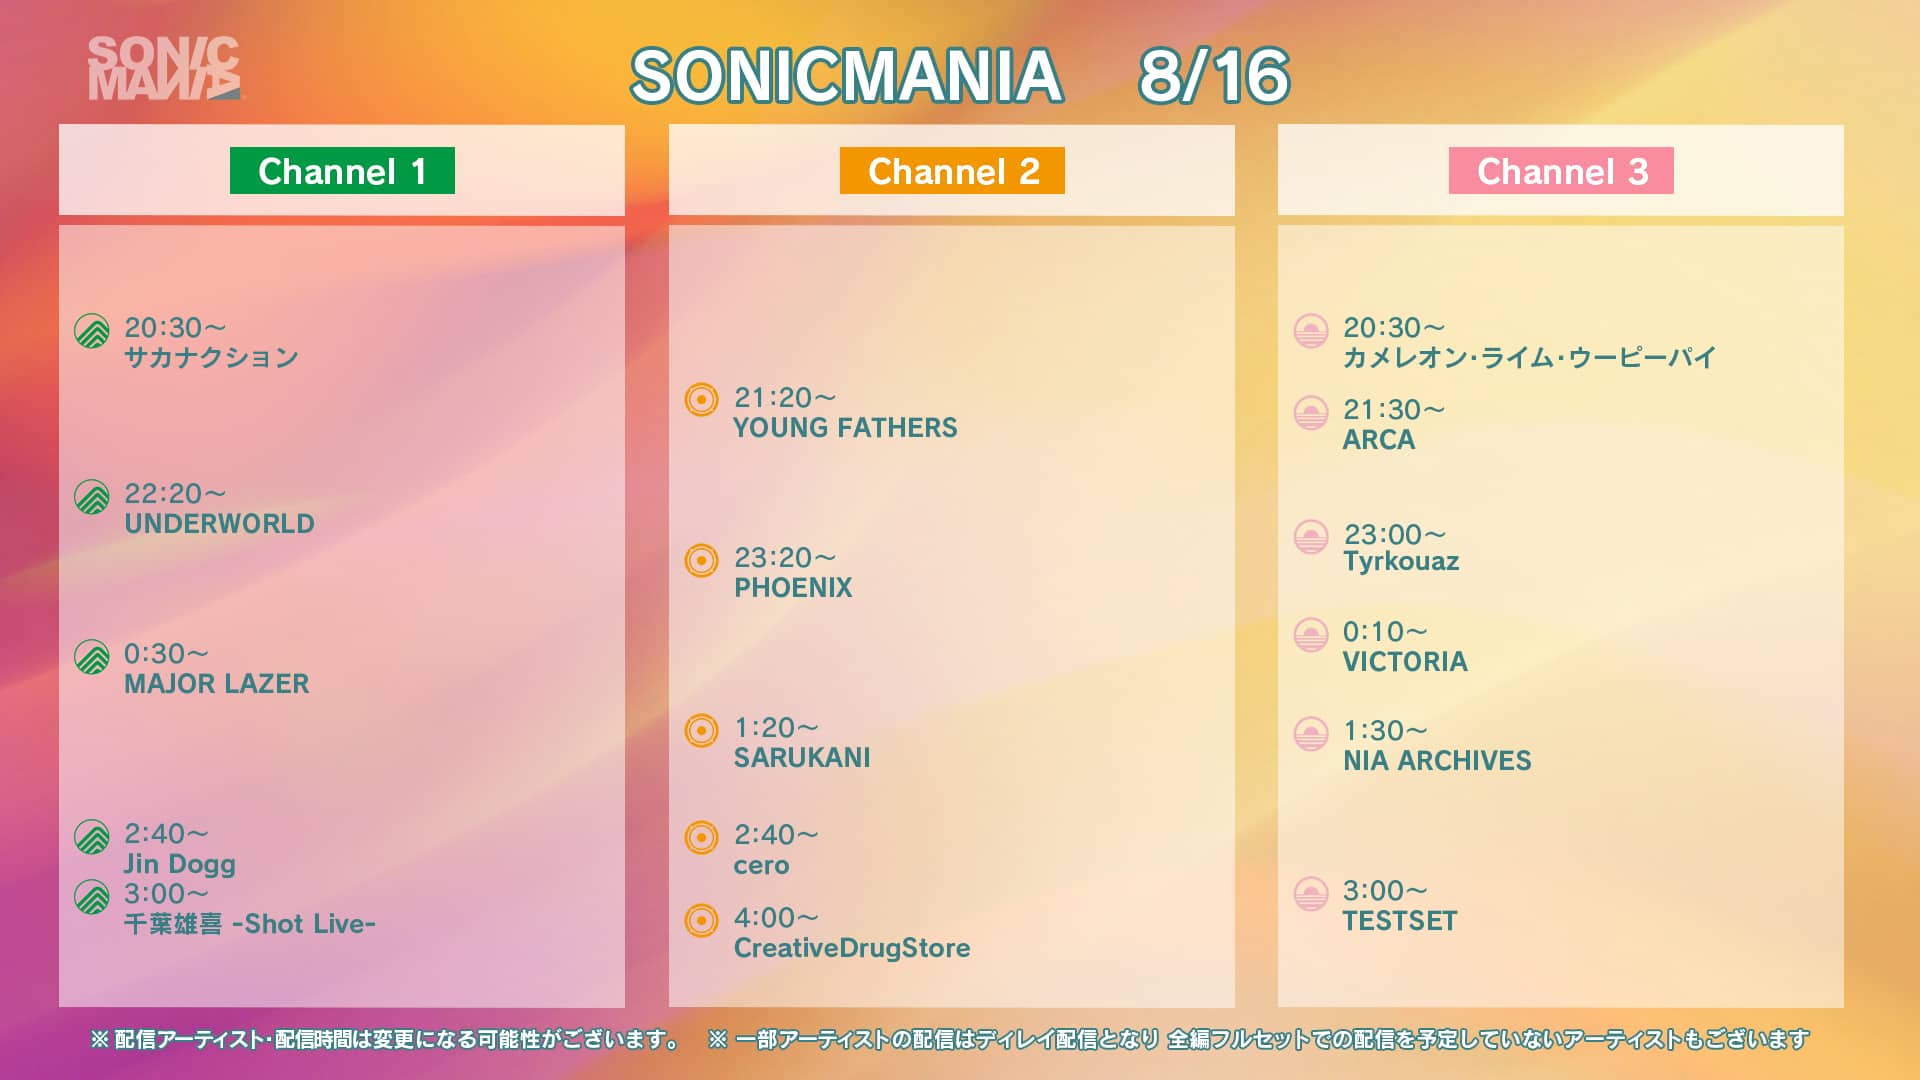Select the pink sunset icon beside NIA ARCHIVES
The image size is (1920, 1080).
[x=1310, y=734]
